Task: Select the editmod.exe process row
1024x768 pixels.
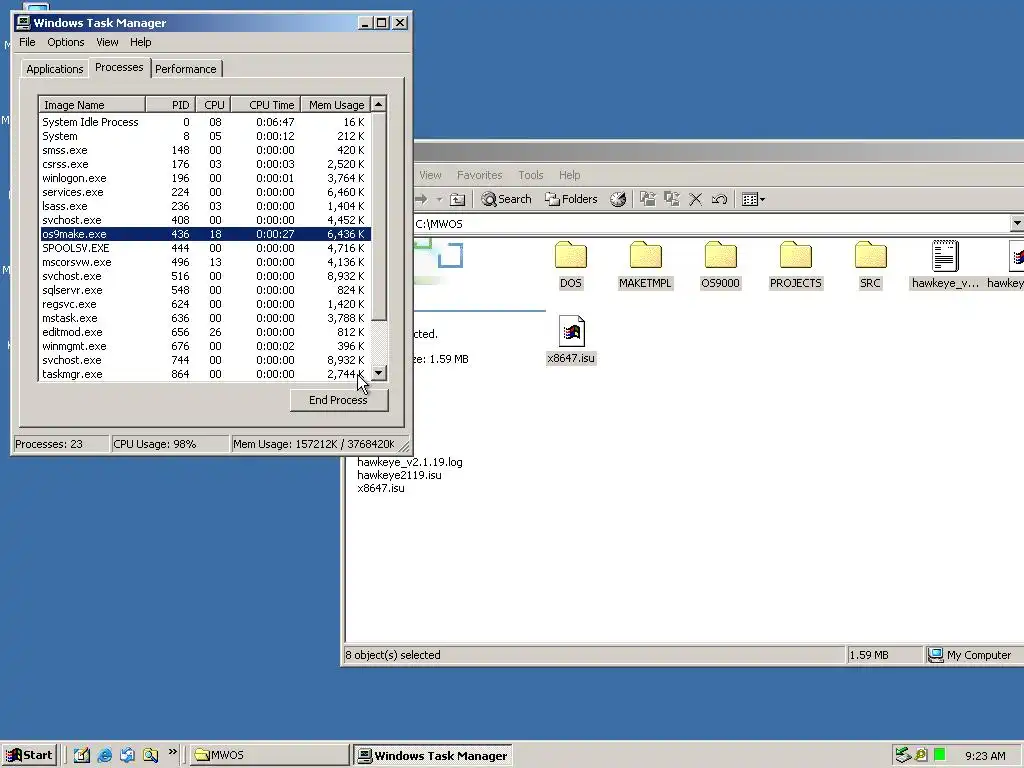Action: (205, 332)
